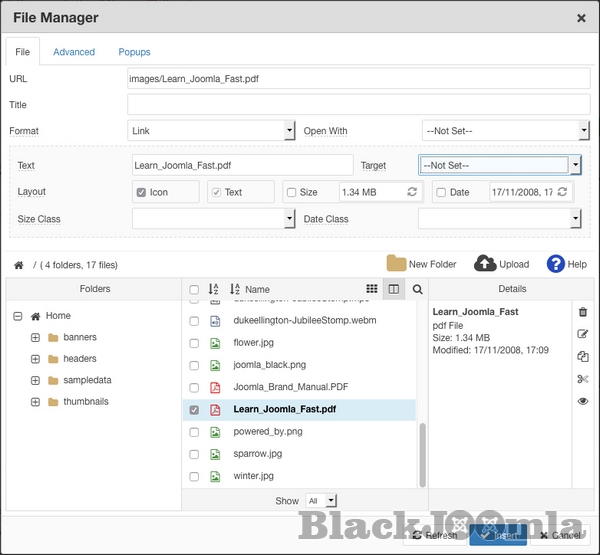Click the rename edit icon in Details
The height and width of the screenshot is (555, 600).
(x=583, y=334)
